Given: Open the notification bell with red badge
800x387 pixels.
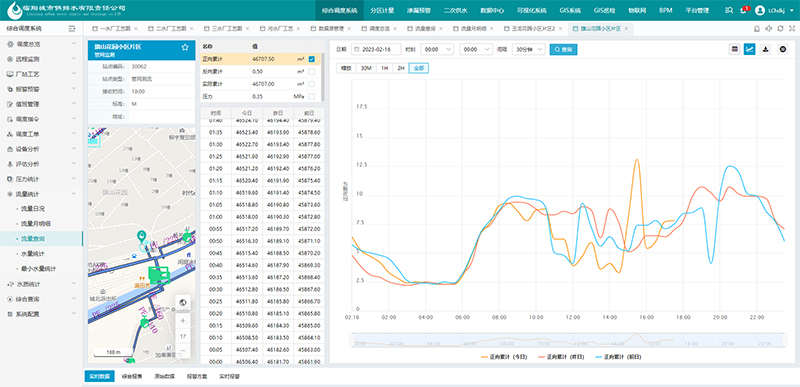Looking at the screenshot, I should (744, 10).
